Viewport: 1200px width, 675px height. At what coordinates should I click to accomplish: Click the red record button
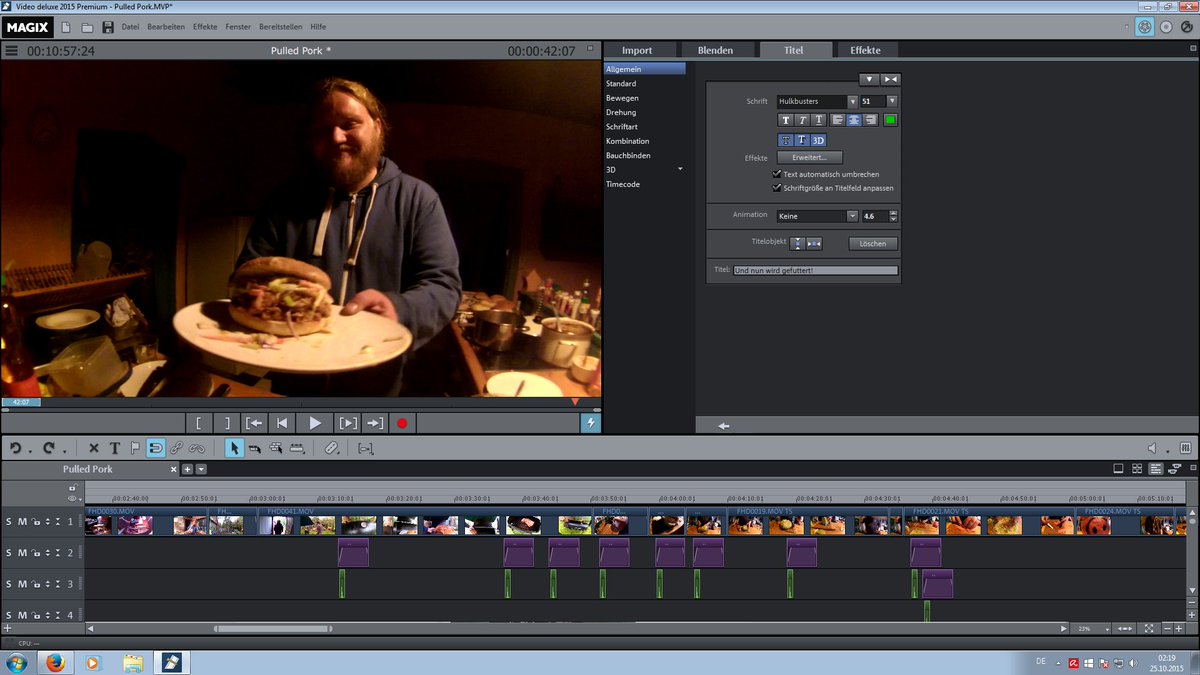pyautogui.click(x=402, y=423)
